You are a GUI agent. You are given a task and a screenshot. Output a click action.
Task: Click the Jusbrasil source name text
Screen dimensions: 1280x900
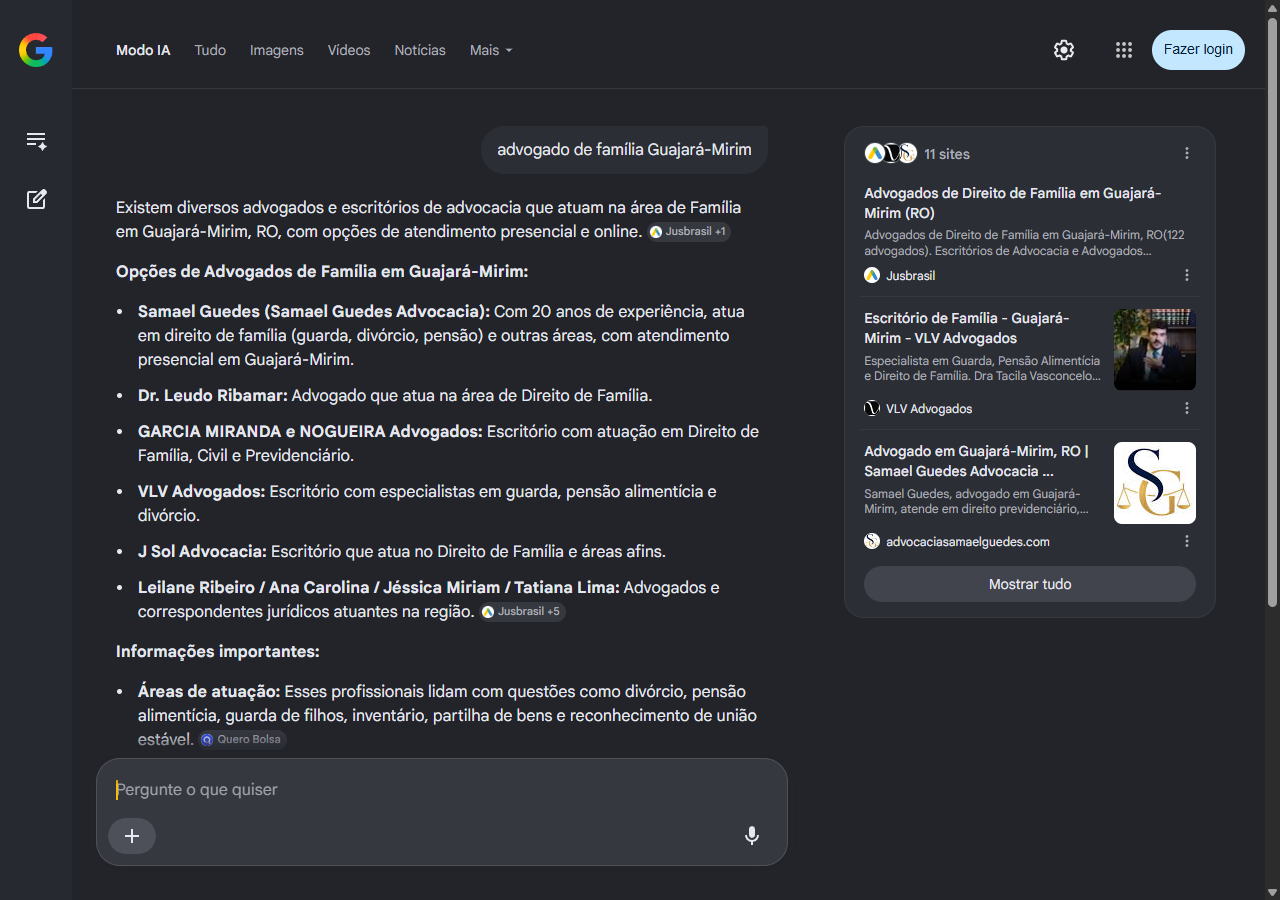911,275
